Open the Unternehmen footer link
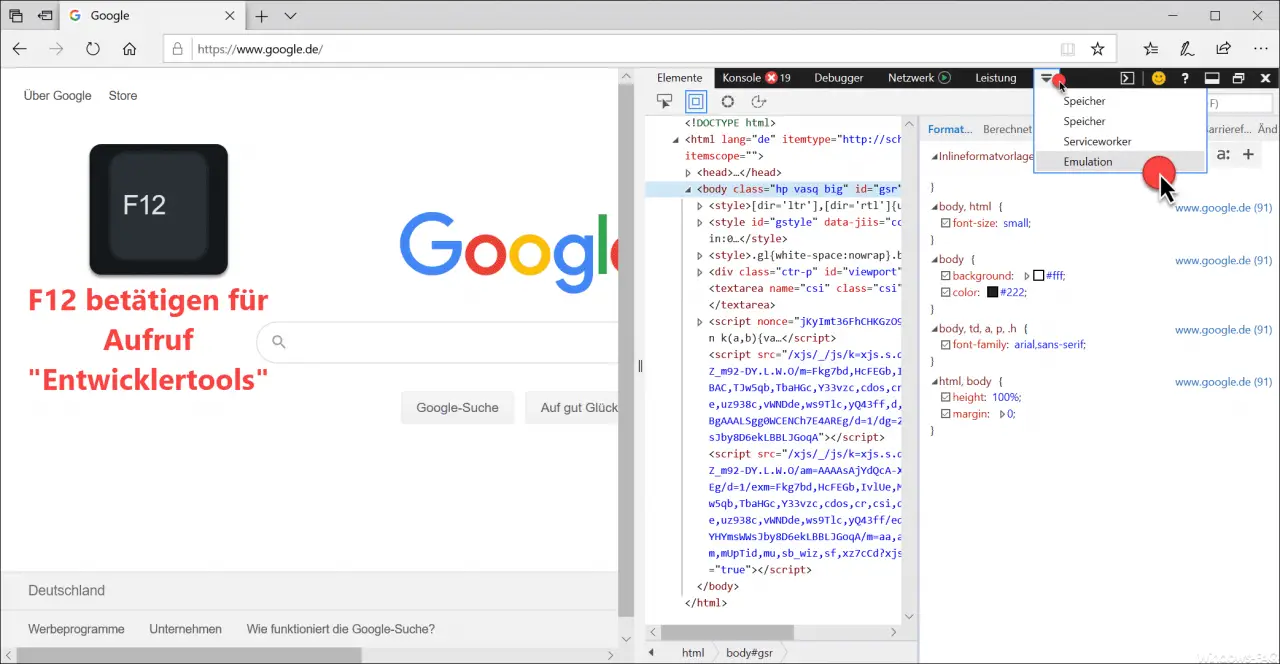Viewport: 1280px width, 664px height. click(x=185, y=629)
